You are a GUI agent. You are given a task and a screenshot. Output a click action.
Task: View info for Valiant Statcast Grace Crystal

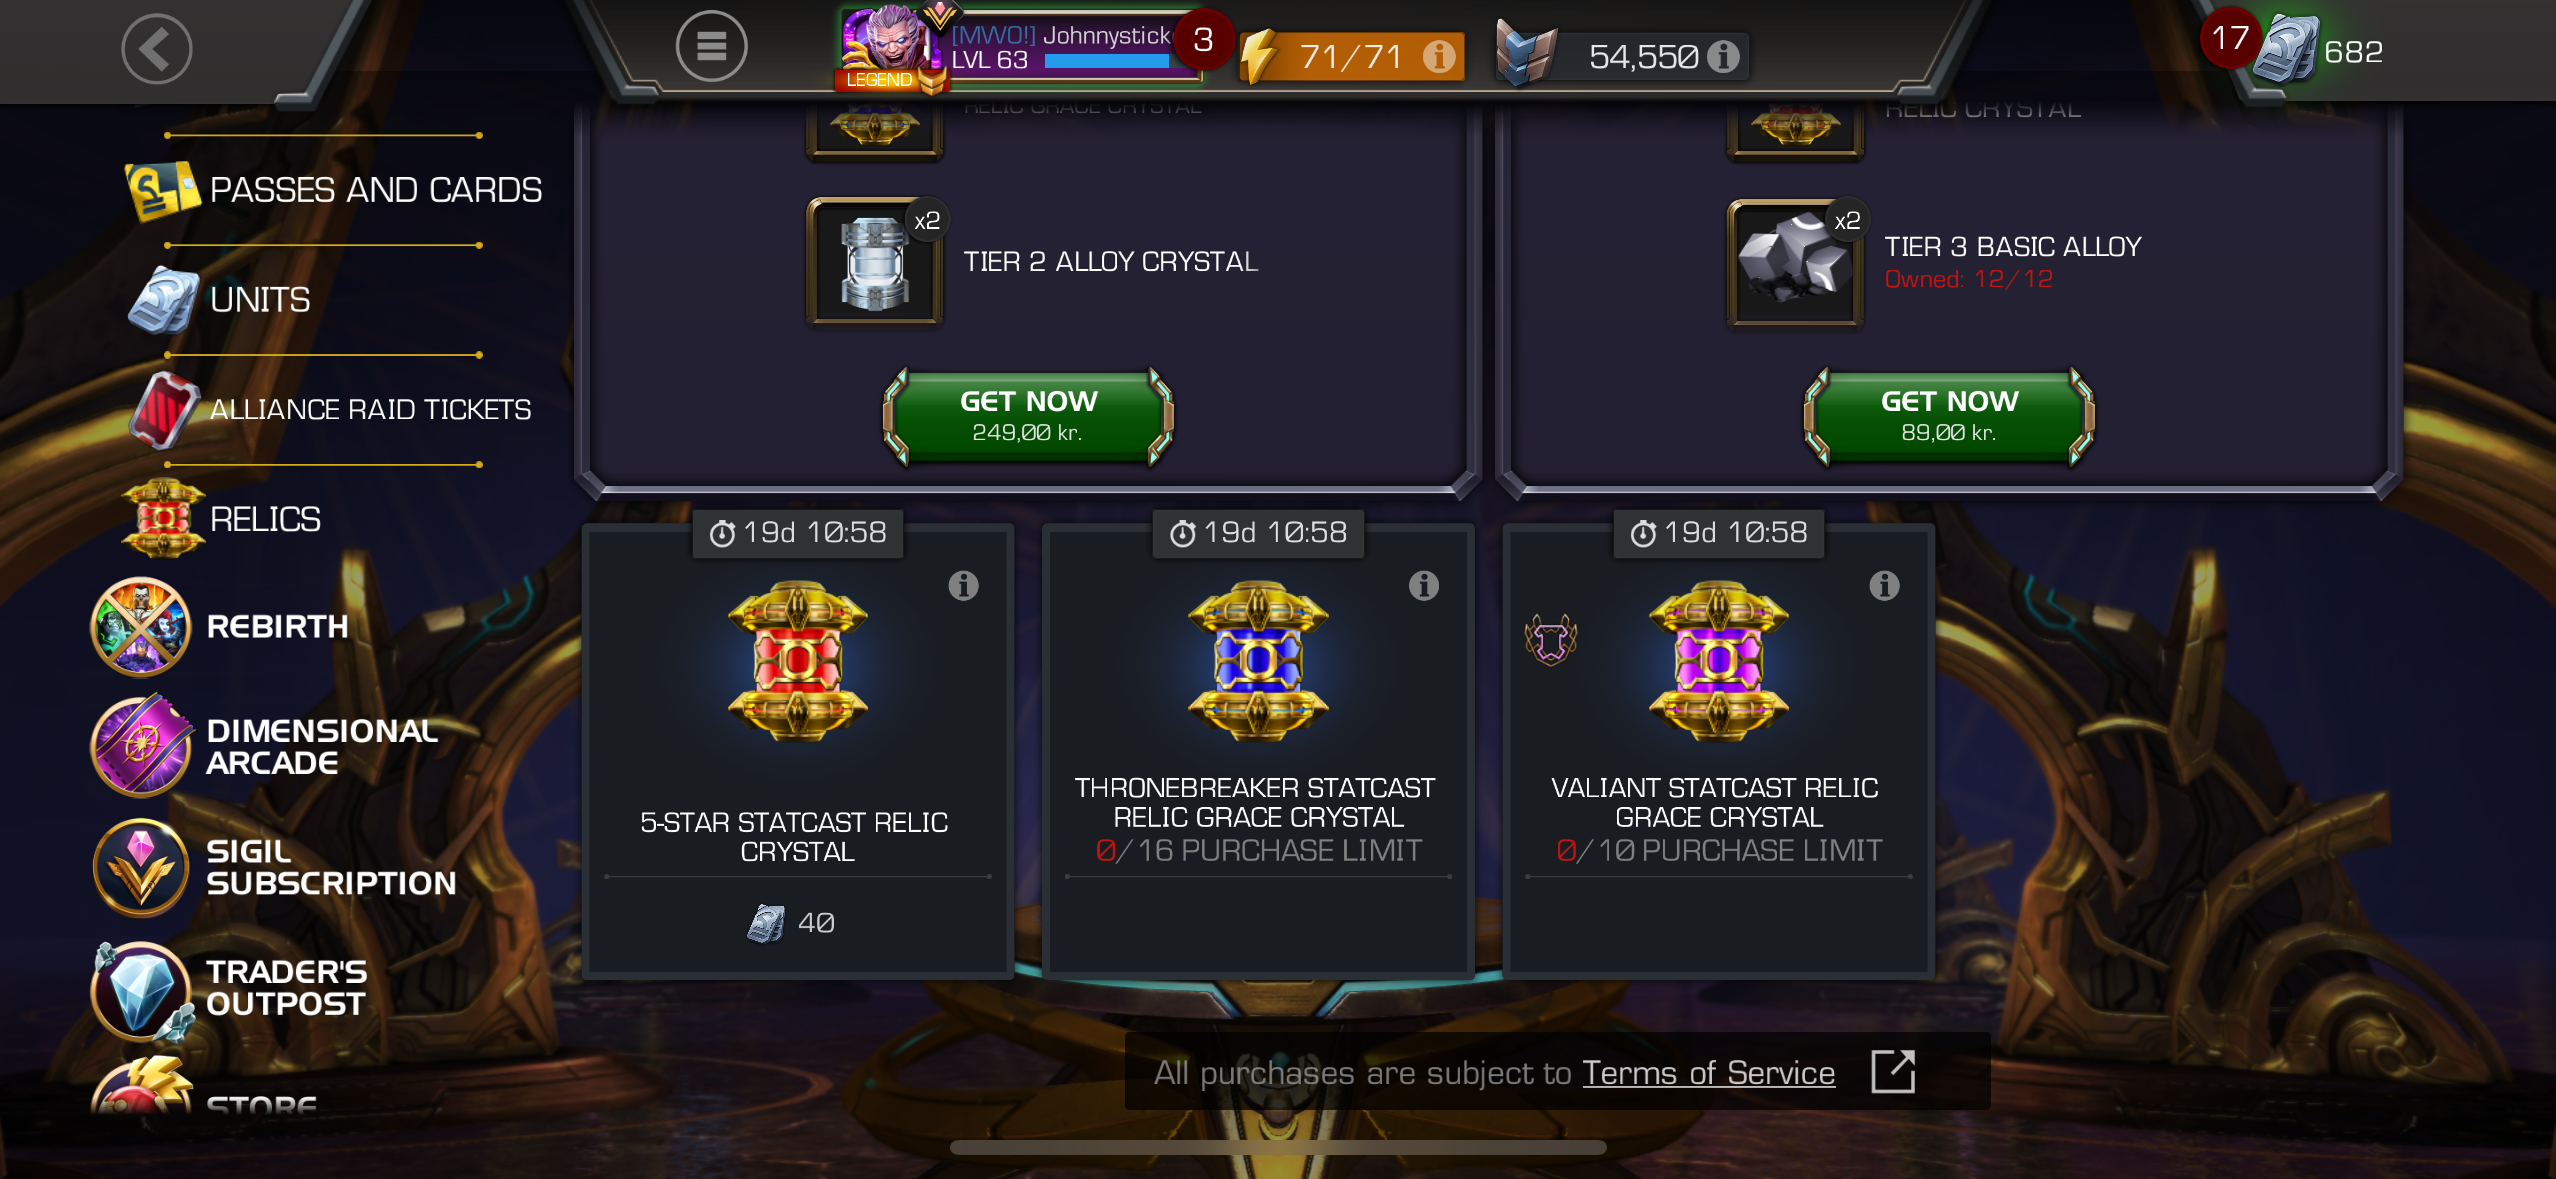pyautogui.click(x=1884, y=586)
